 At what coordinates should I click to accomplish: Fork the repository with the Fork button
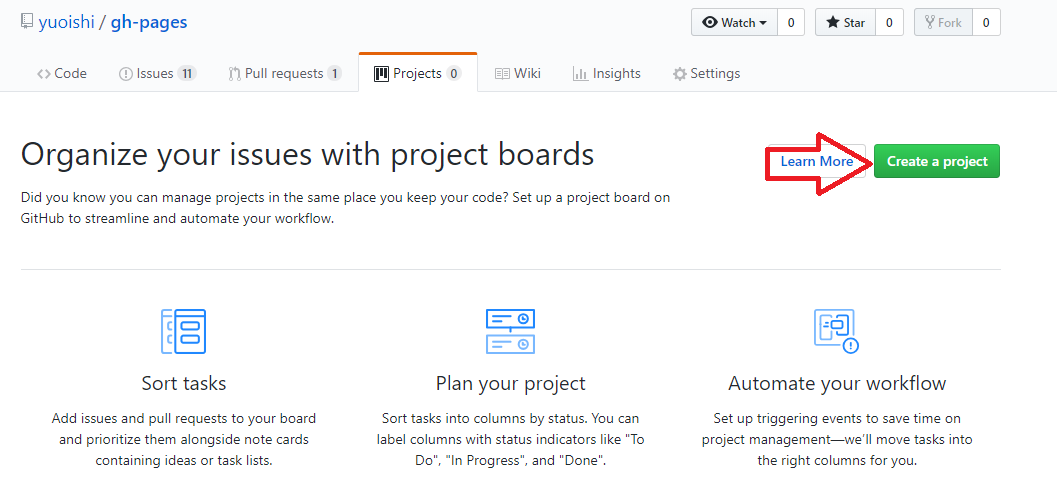942,22
